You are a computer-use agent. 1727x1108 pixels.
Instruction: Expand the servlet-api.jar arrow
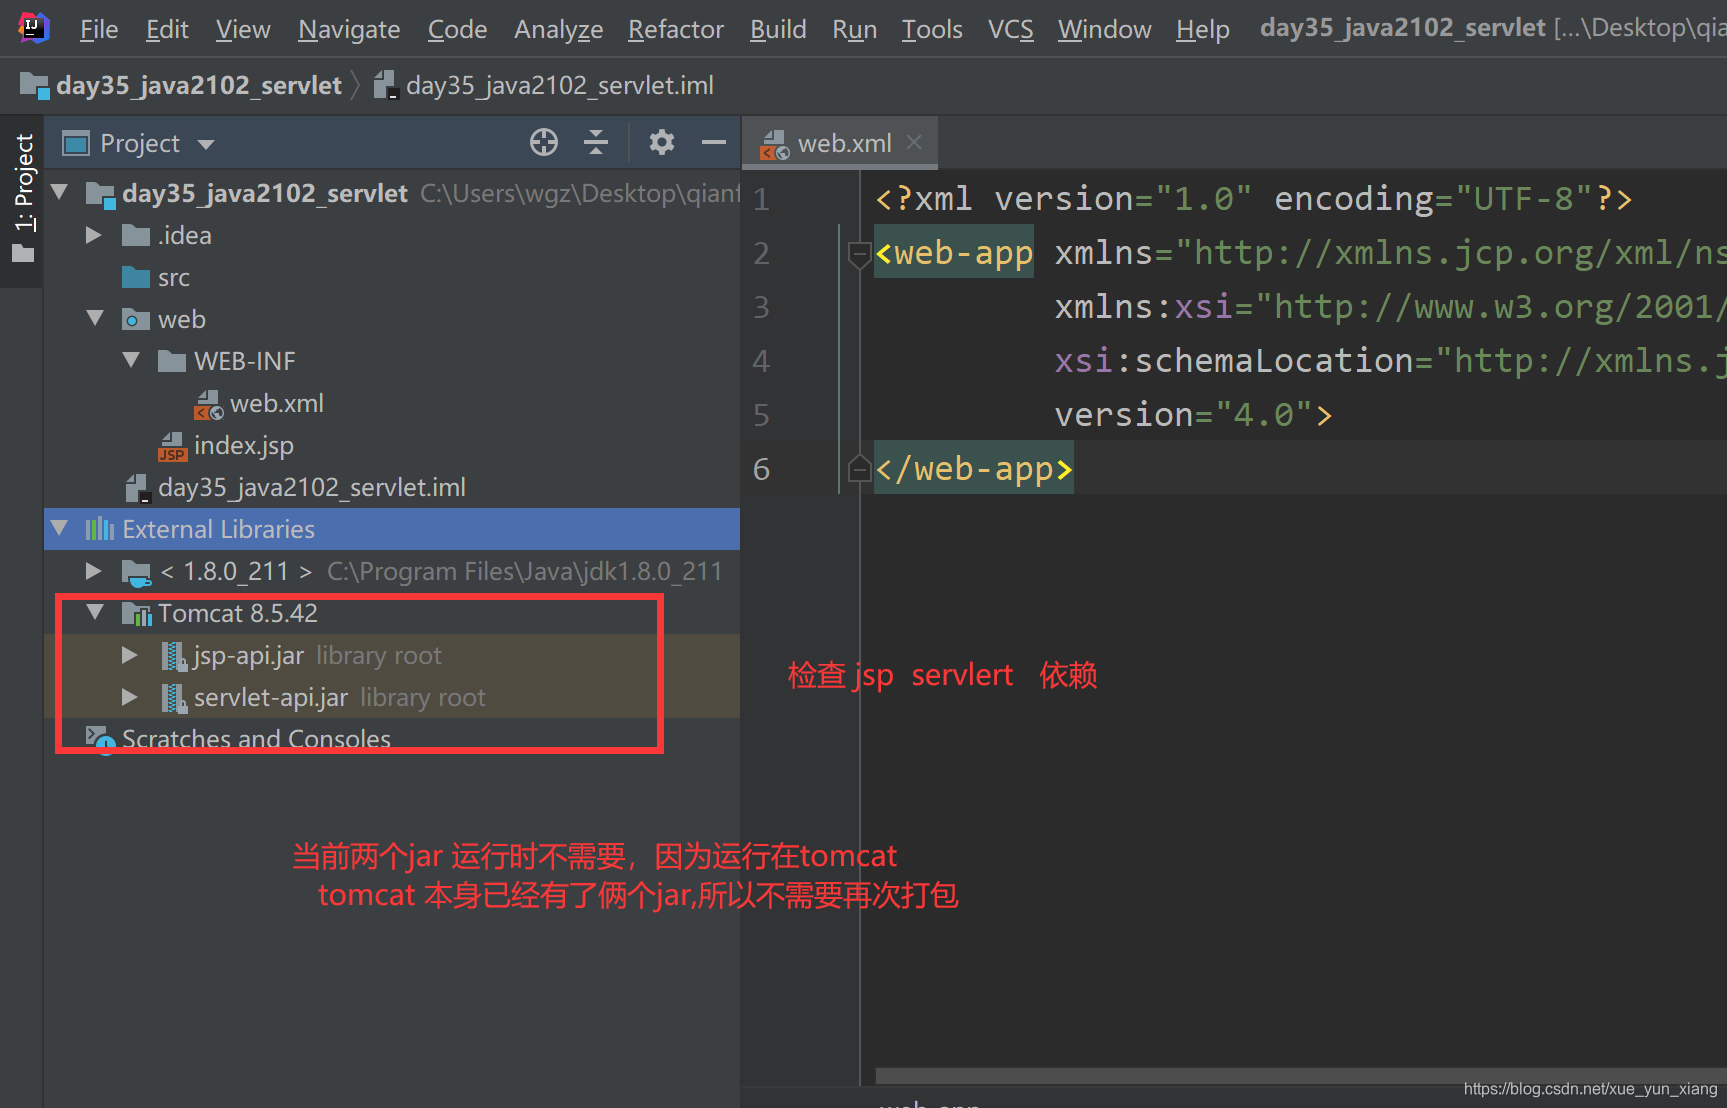click(x=130, y=697)
